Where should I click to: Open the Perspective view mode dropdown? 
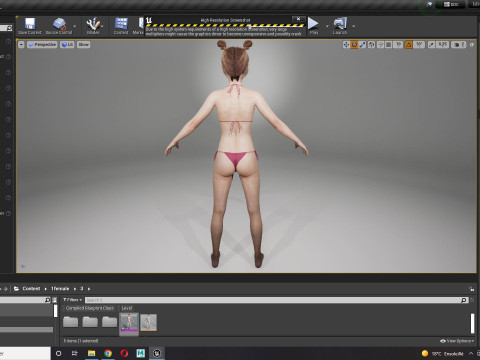pyautogui.click(x=42, y=45)
